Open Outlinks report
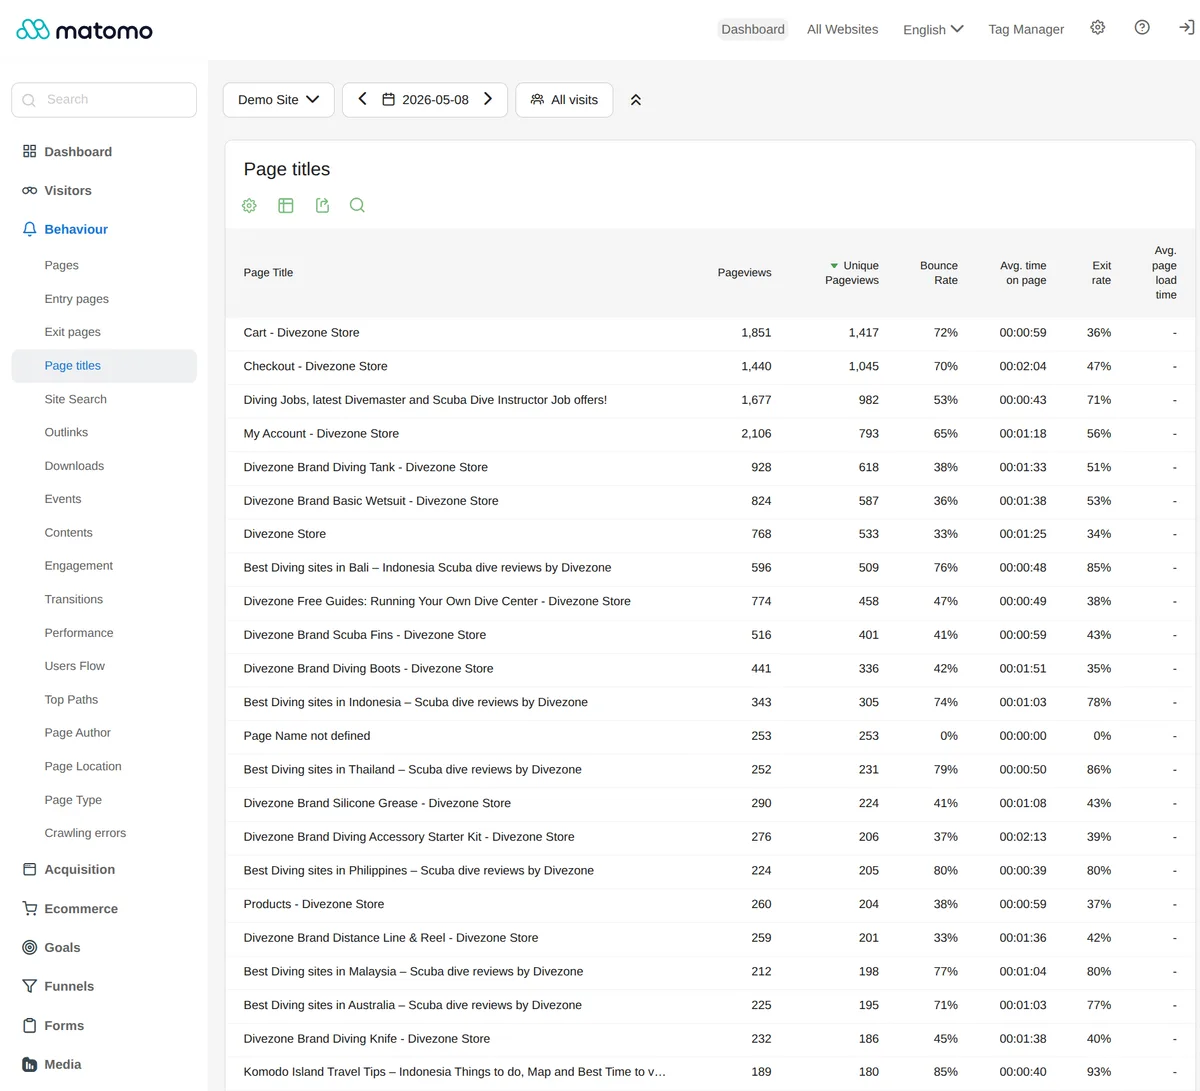 [66, 432]
